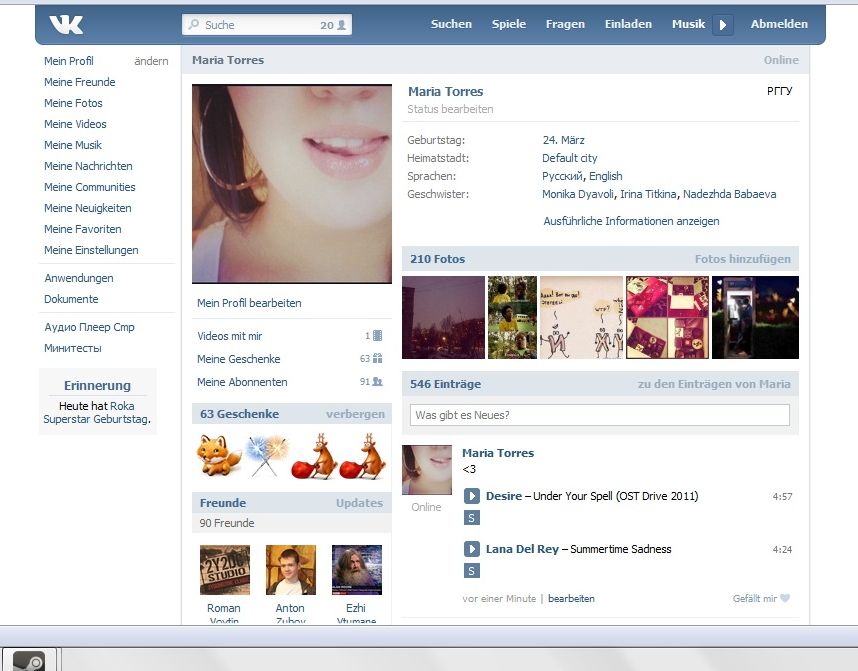Click Default city hometown

click(570, 158)
